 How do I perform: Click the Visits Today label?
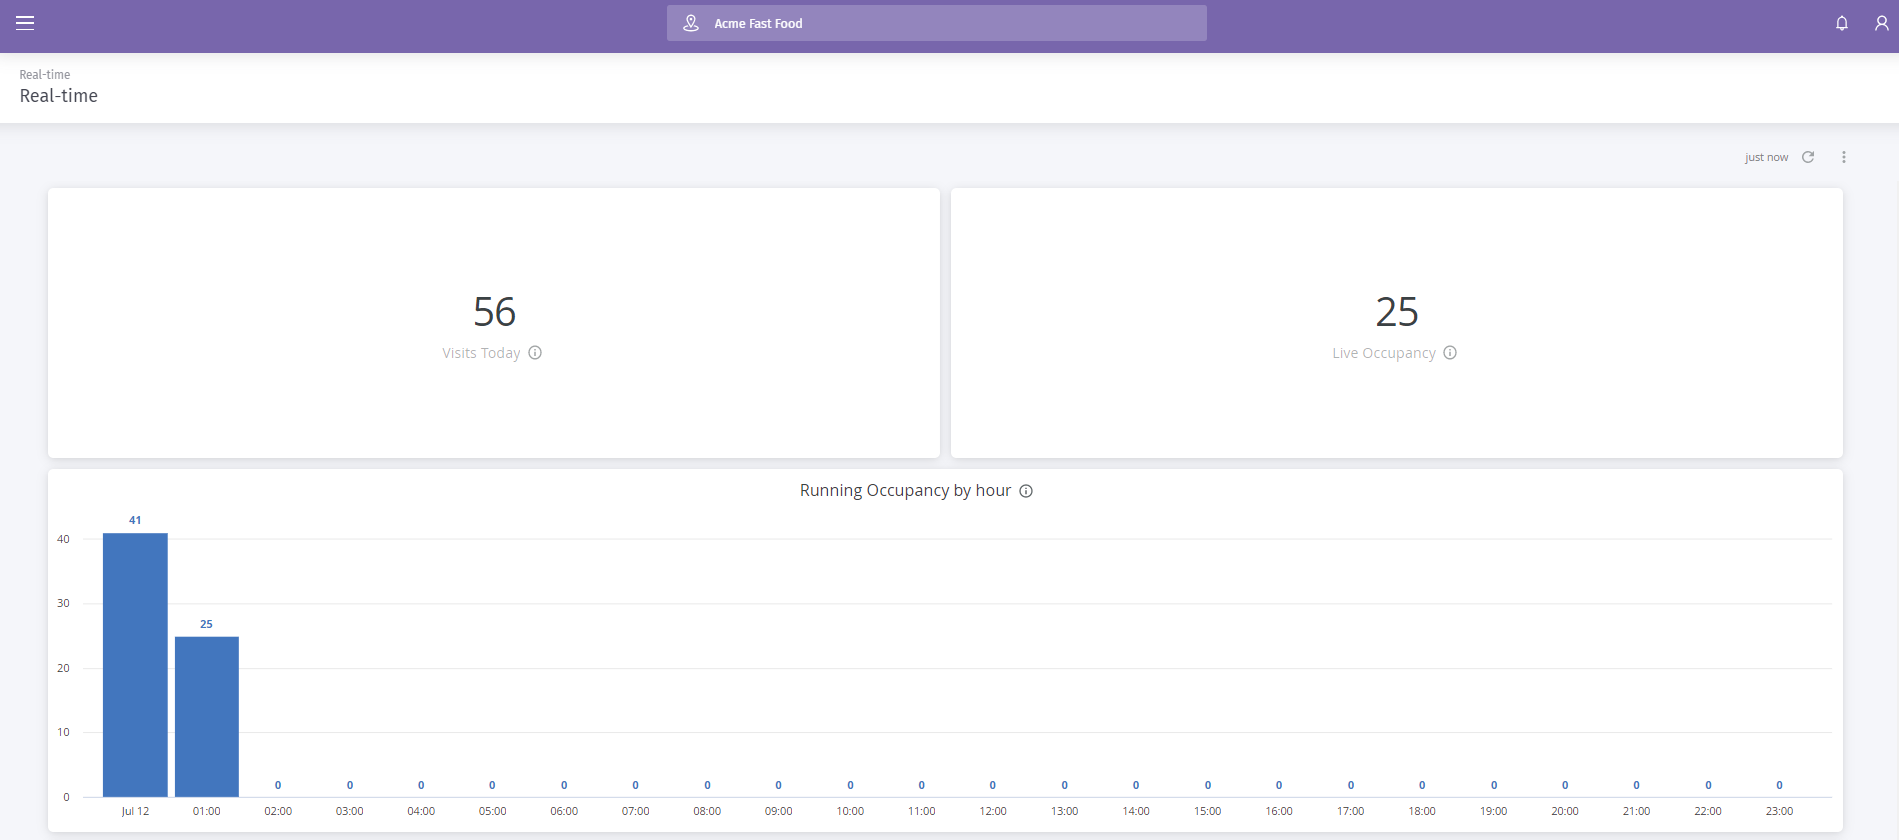point(481,353)
